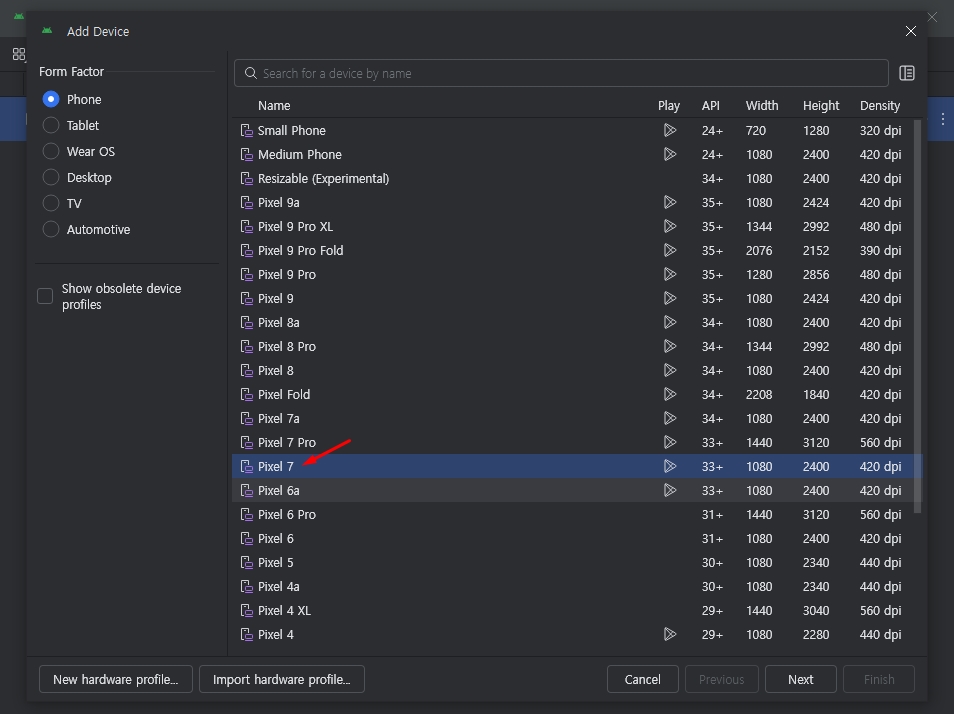Click the 390 dpi density value

880,251
